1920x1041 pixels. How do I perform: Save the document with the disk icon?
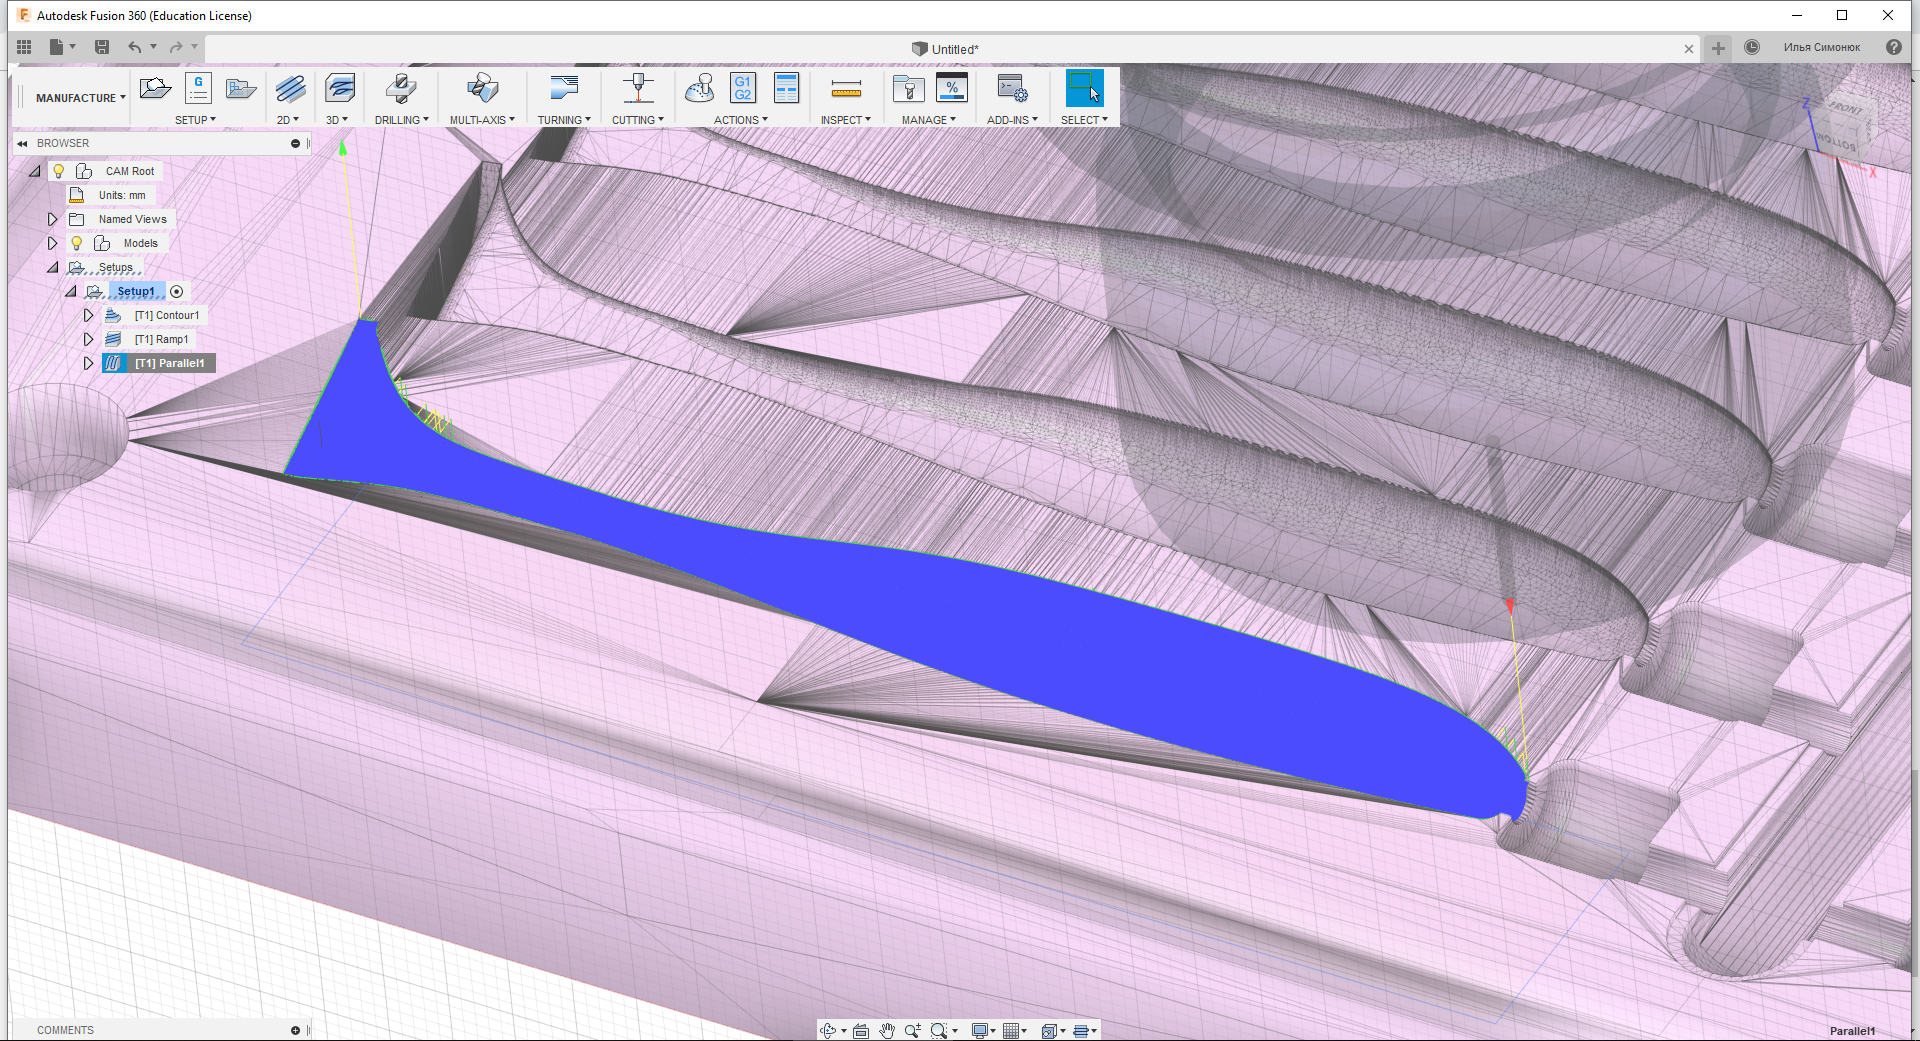point(101,47)
